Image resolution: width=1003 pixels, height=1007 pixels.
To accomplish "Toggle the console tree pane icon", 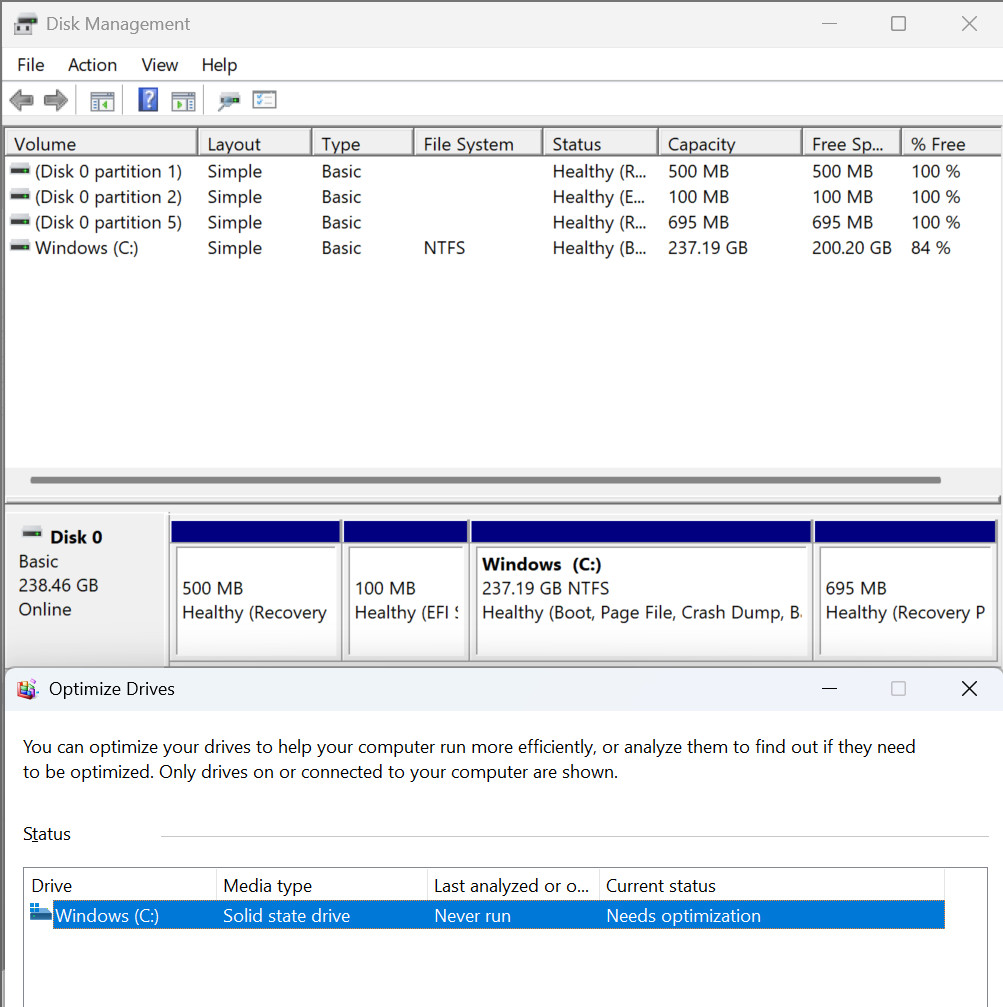I will [102, 101].
